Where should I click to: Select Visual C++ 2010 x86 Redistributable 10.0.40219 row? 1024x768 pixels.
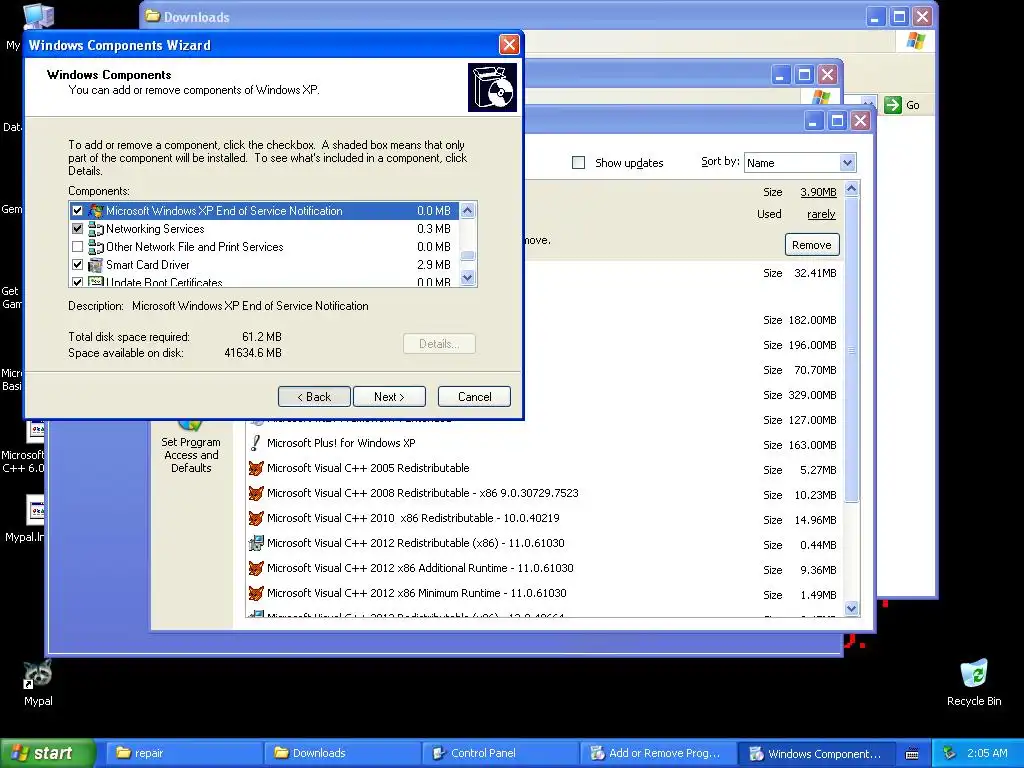click(x=546, y=519)
